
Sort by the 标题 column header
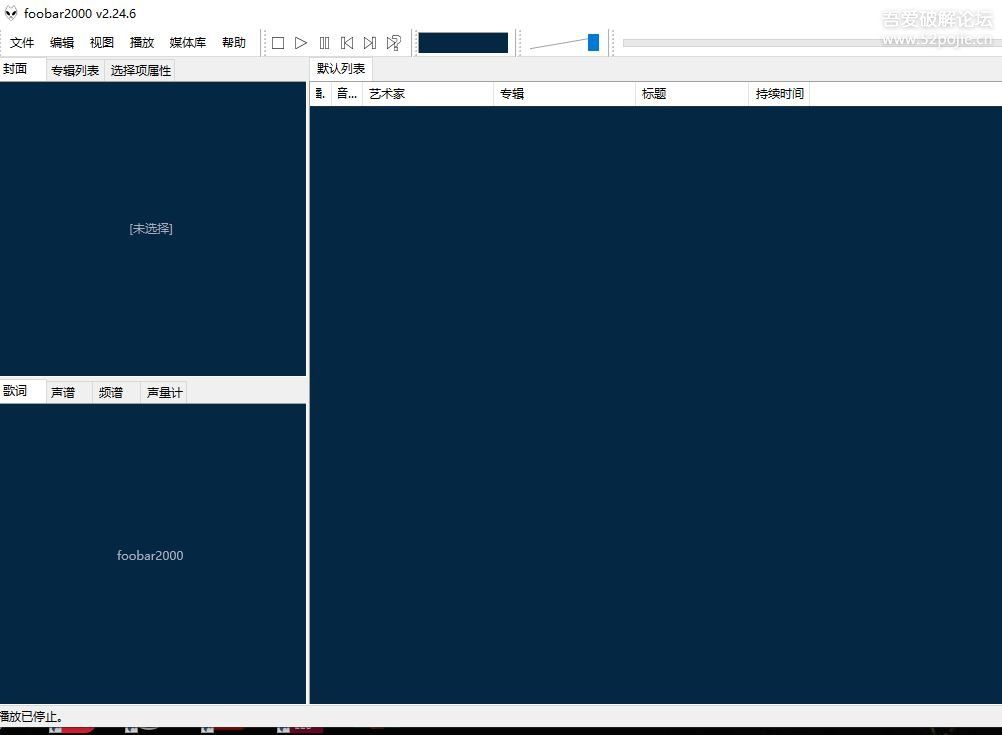(x=691, y=94)
